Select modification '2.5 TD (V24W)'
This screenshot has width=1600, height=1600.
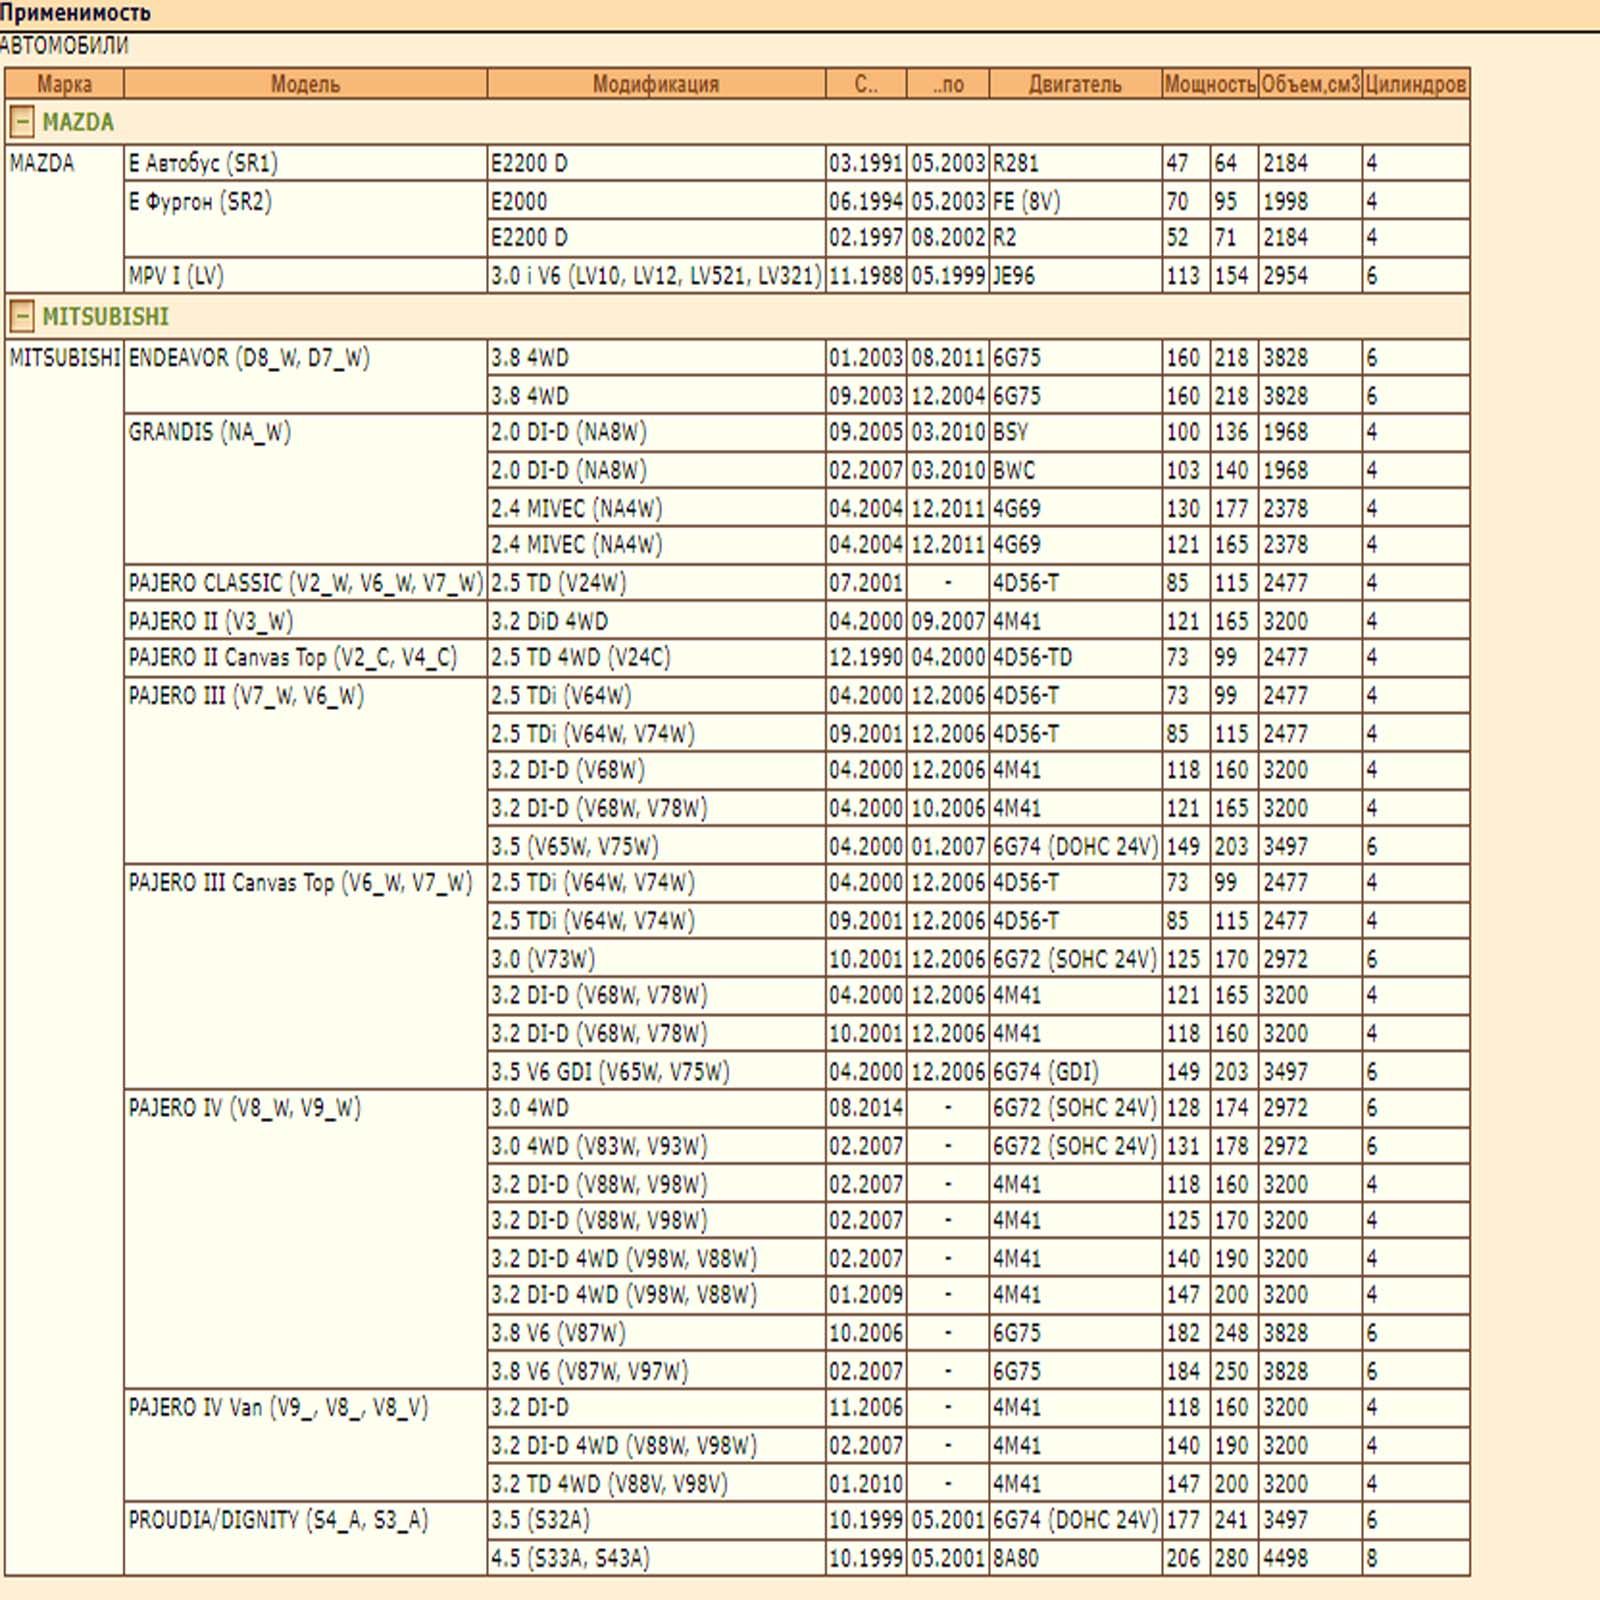(x=656, y=583)
